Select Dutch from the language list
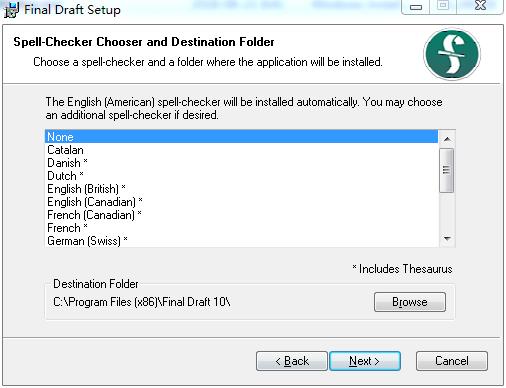The height and width of the screenshot is (388, 506). tap(241, 176)
